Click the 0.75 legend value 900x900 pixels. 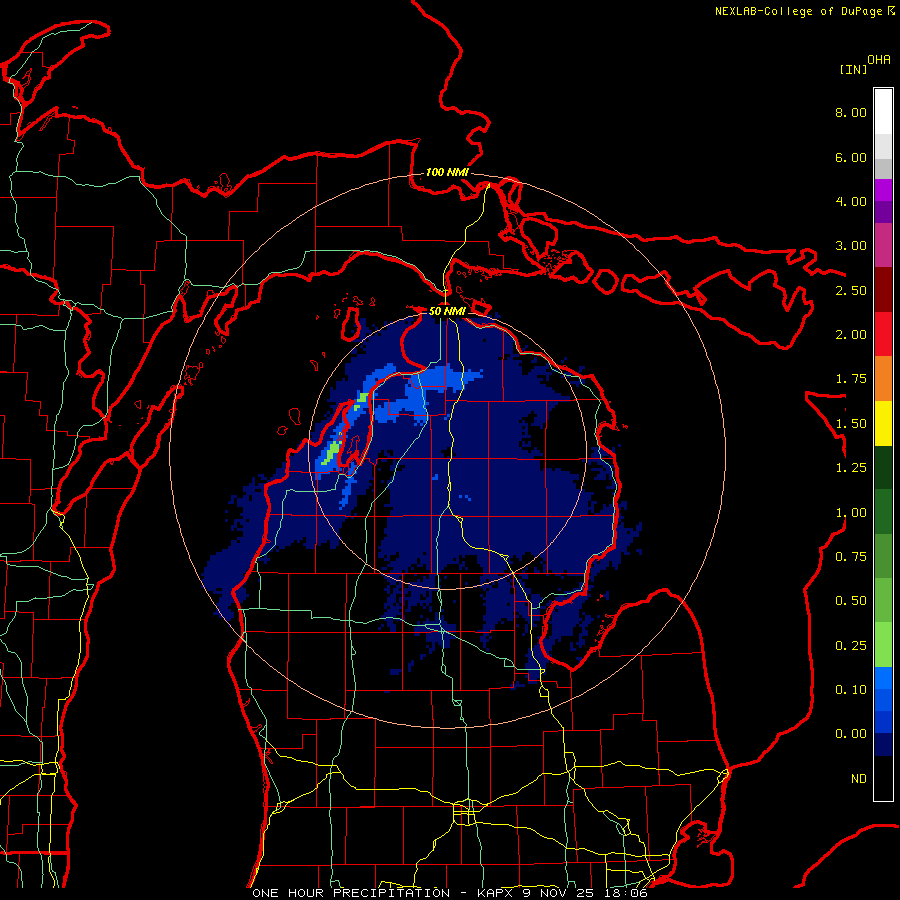(x=851, y=556)
